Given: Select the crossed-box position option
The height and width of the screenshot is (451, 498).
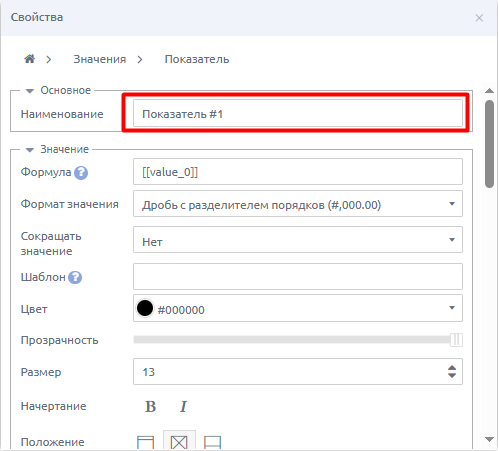Looking at the screenshot, I should (179, 442).
